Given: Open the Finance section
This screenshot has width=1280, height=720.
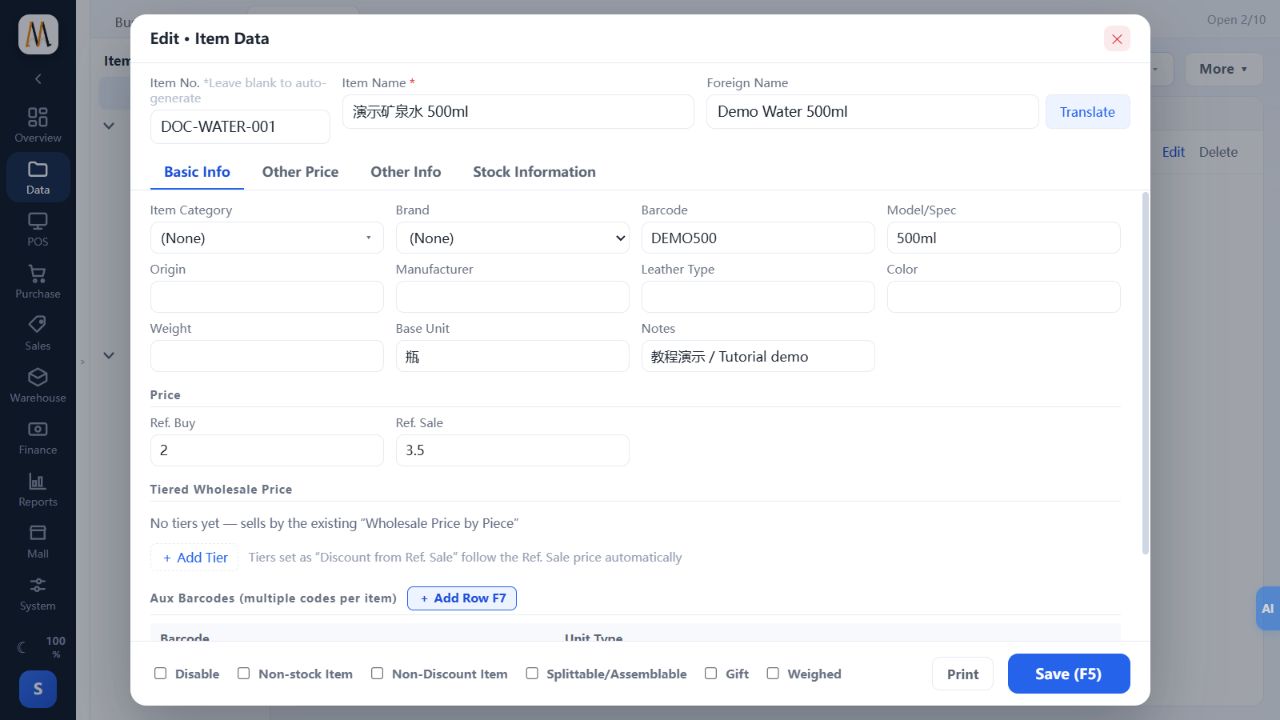Looking at the screenshot, I should tap(38, 437).
